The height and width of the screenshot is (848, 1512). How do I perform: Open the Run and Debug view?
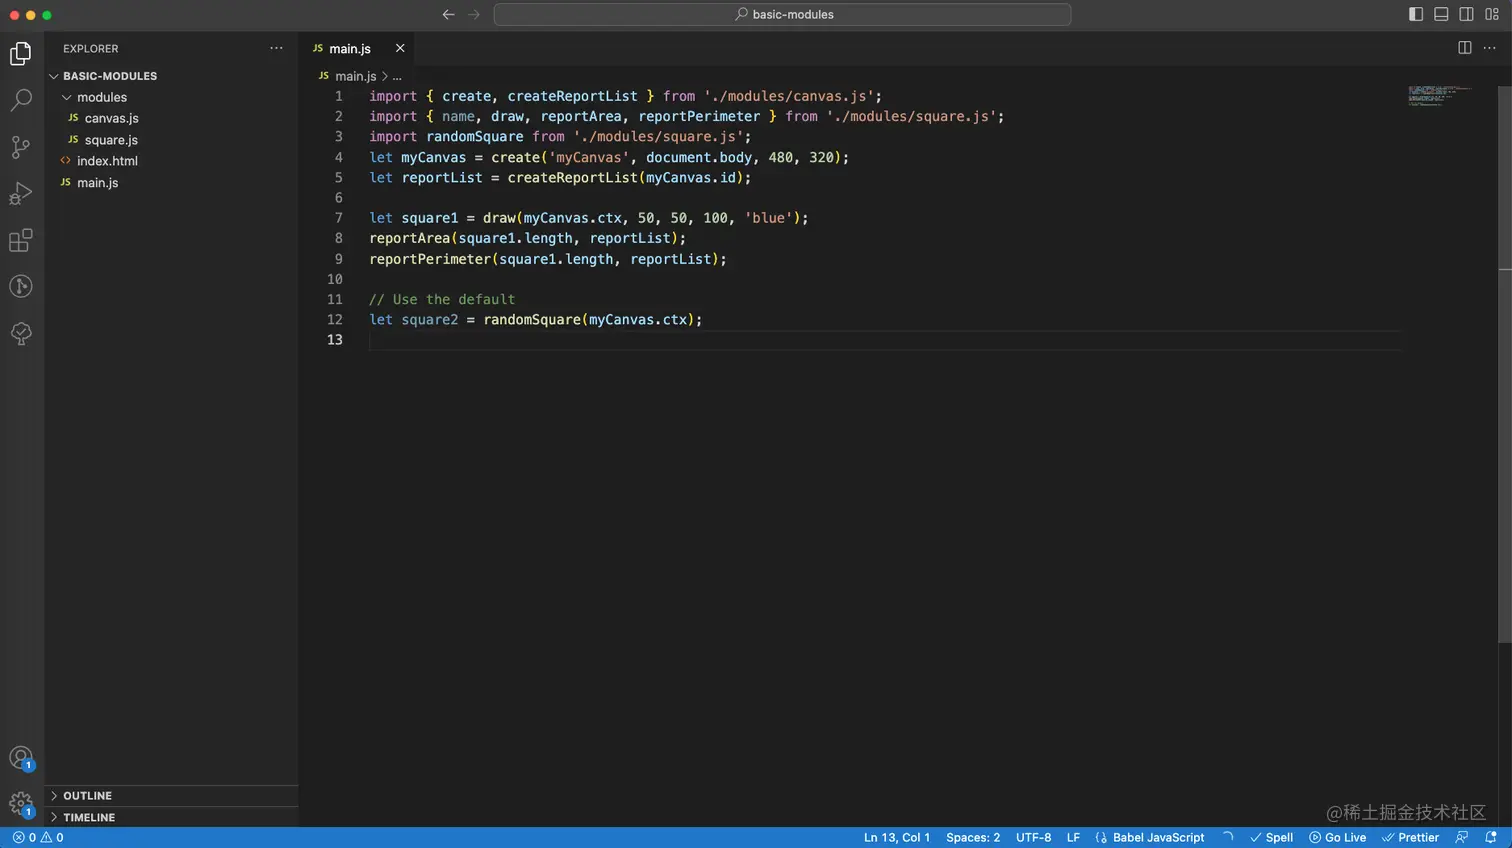[21, 193]
